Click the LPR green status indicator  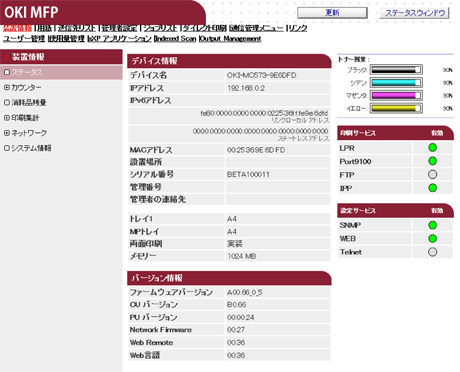[x=432, y=148]
